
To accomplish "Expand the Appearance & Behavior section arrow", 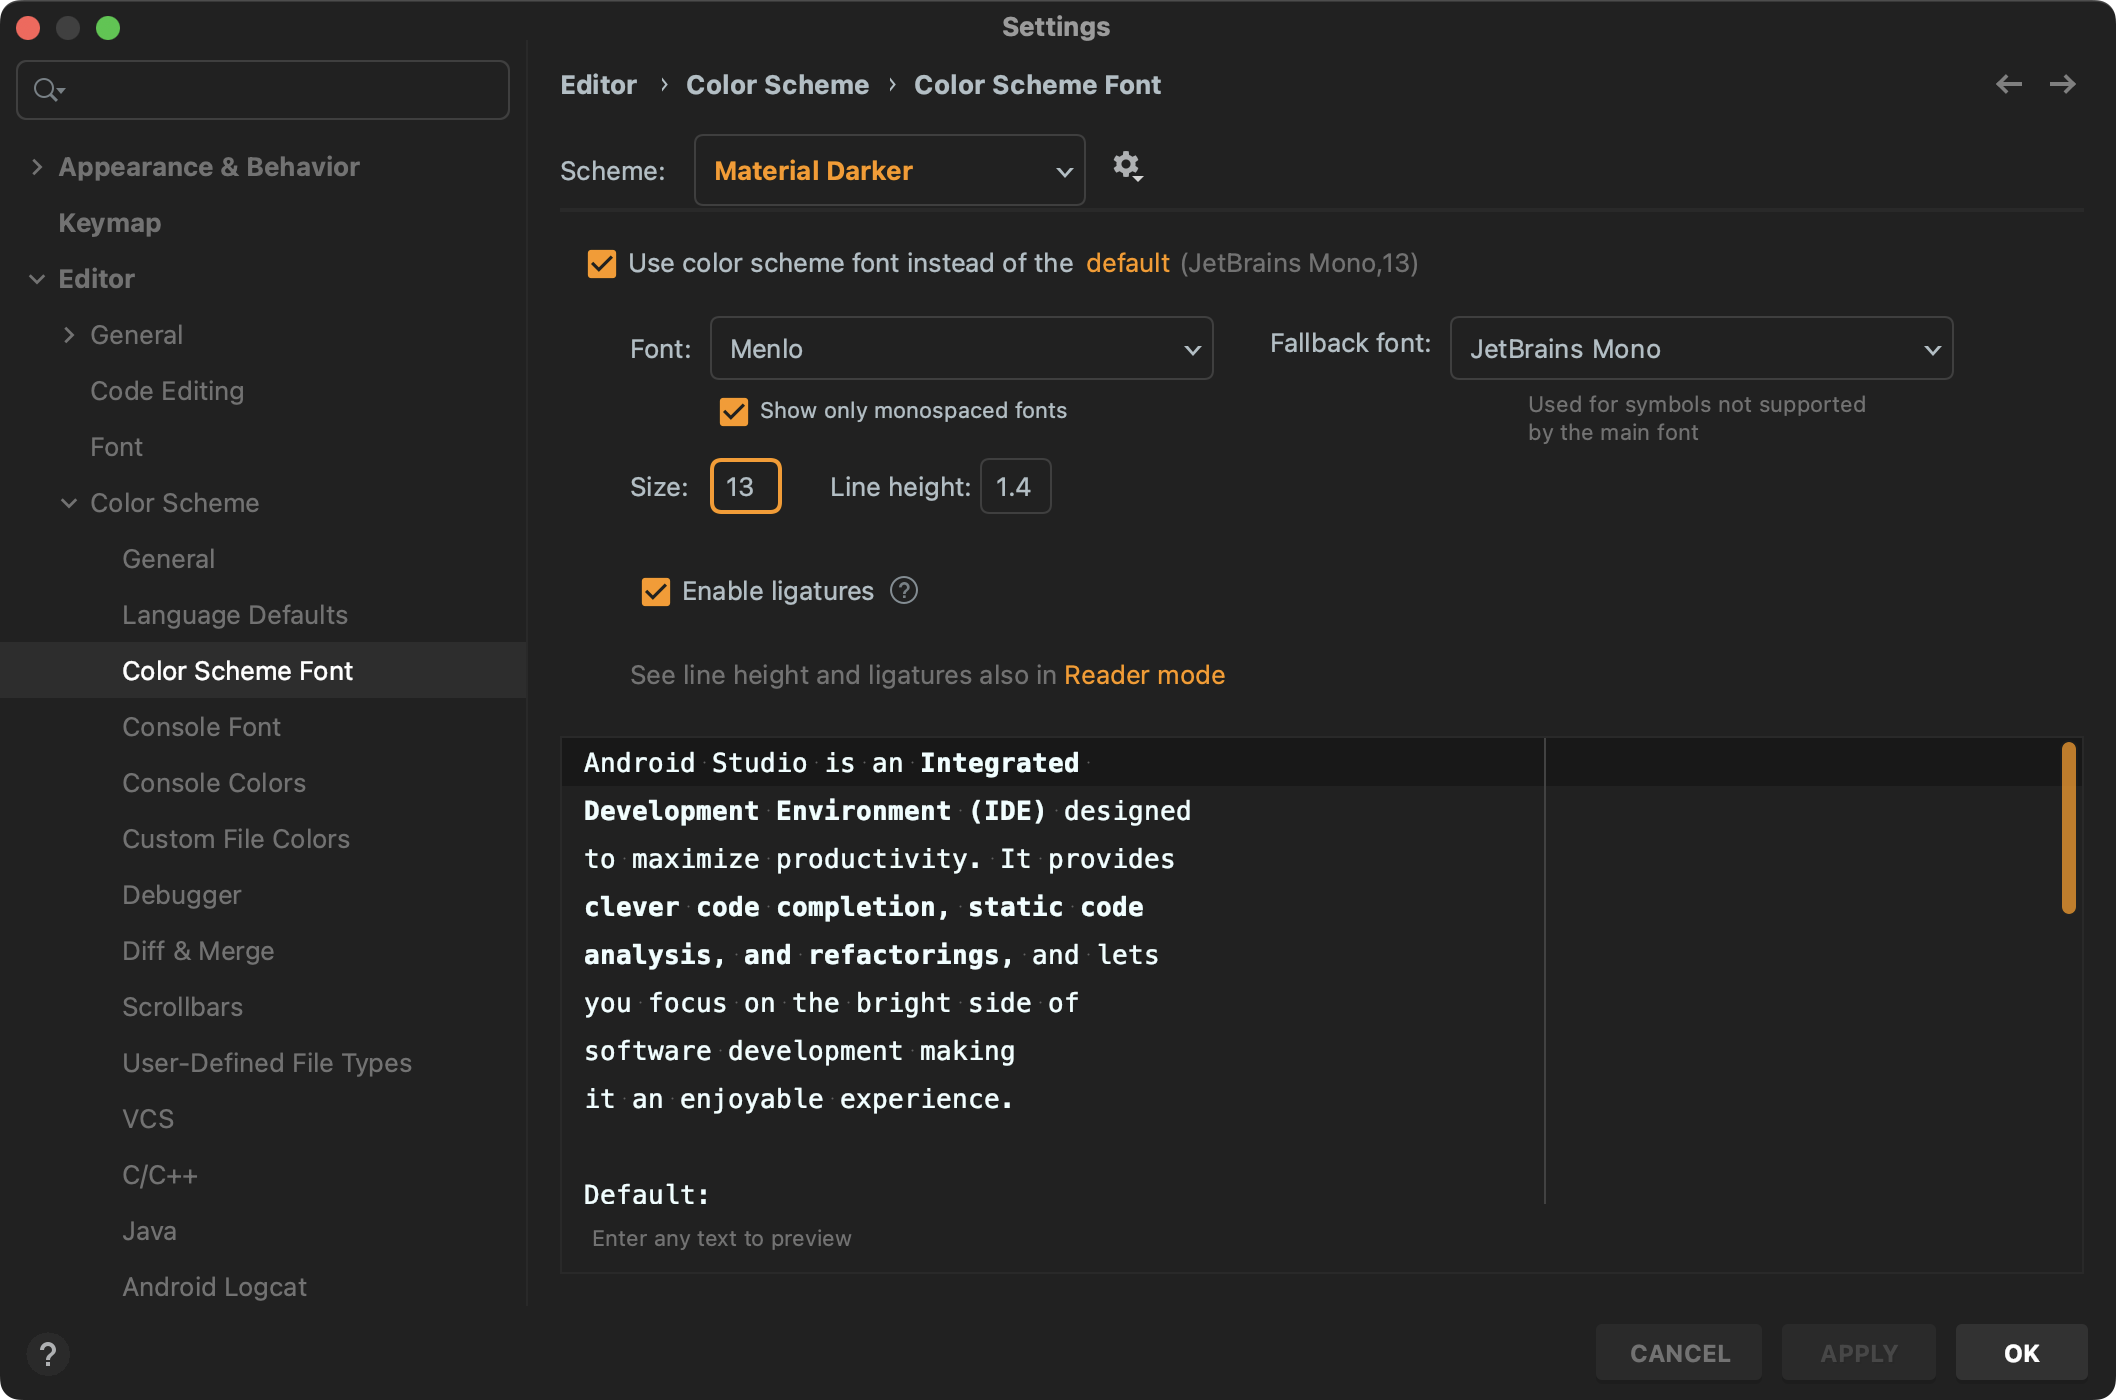I will [37, 167].
